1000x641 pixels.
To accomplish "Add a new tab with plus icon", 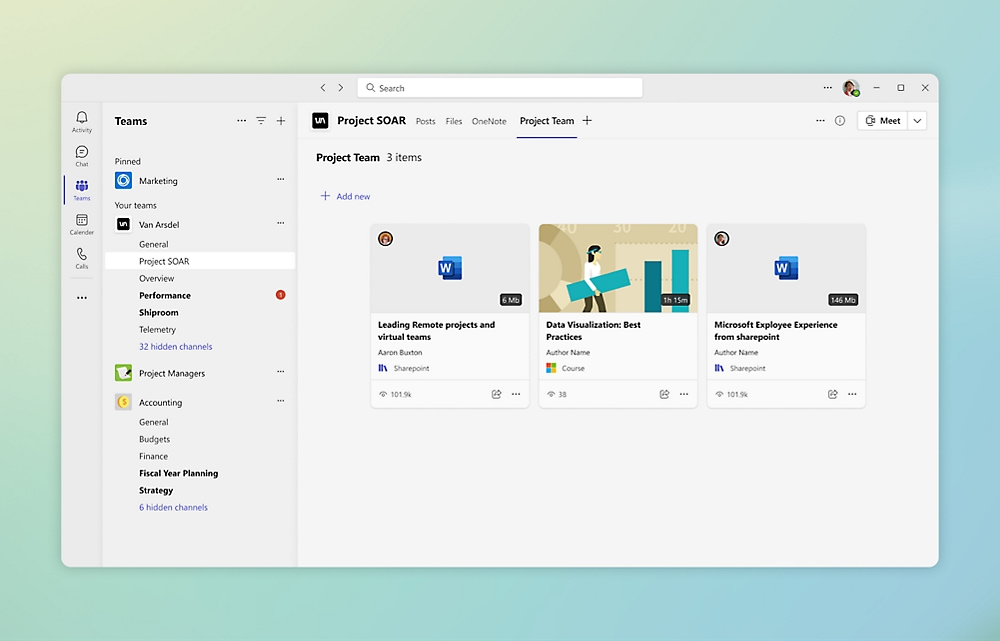I will [x=587, y=121].
